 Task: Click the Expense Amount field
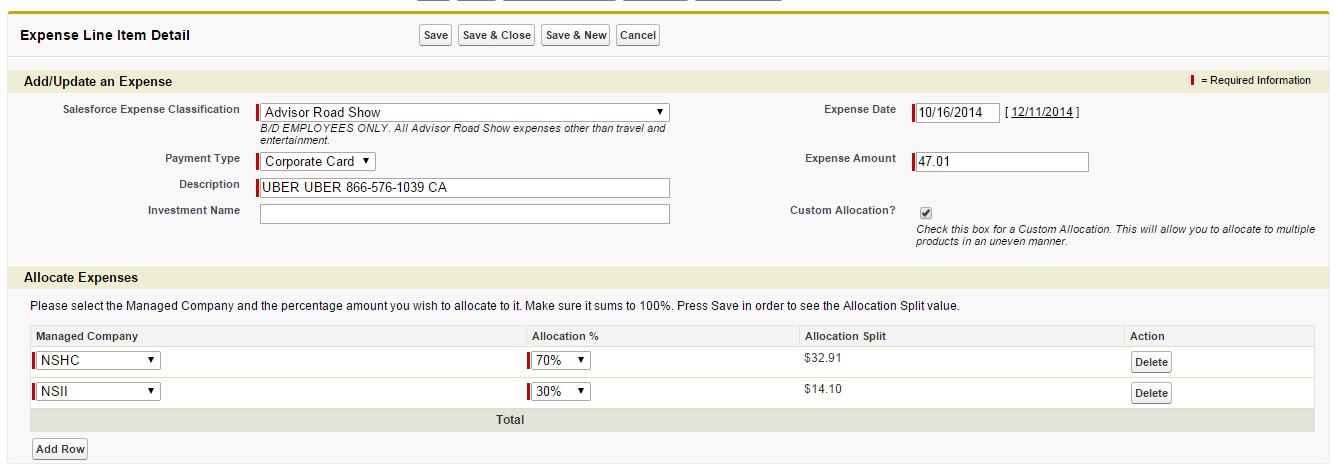point(1002,162)
